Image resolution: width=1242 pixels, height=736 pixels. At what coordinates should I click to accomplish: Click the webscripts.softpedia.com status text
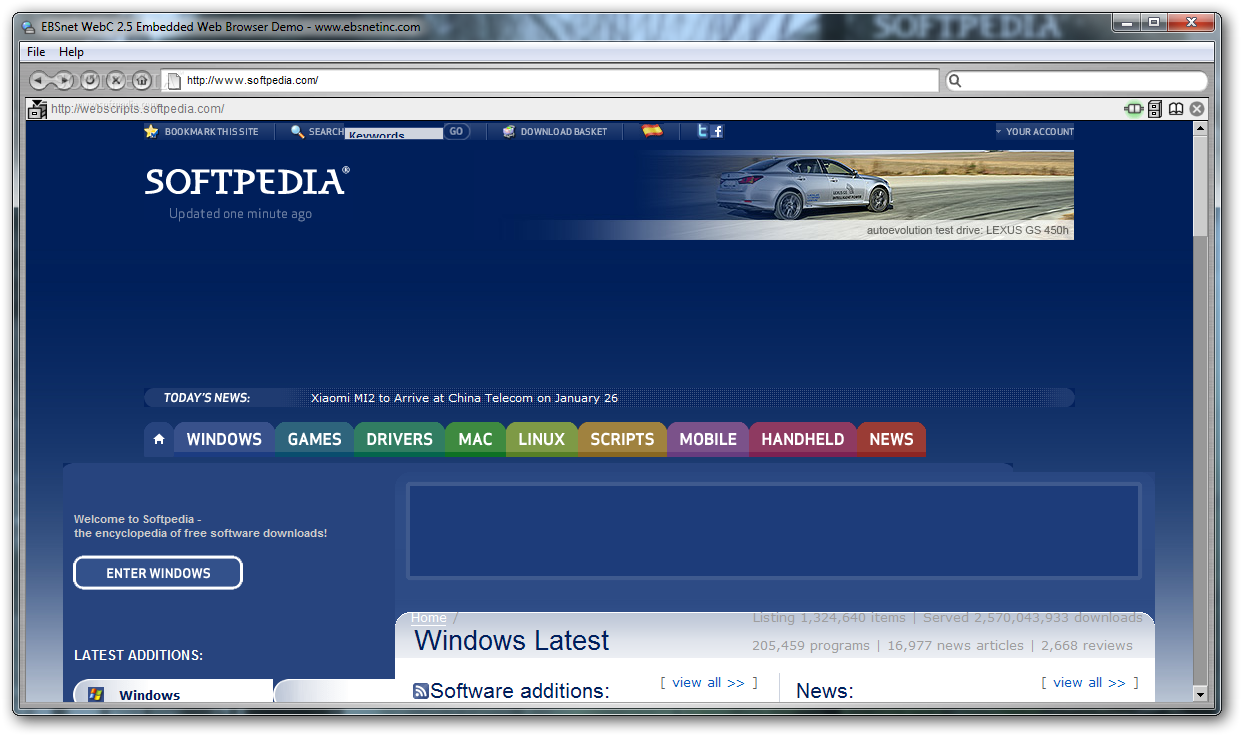point(138,109)
